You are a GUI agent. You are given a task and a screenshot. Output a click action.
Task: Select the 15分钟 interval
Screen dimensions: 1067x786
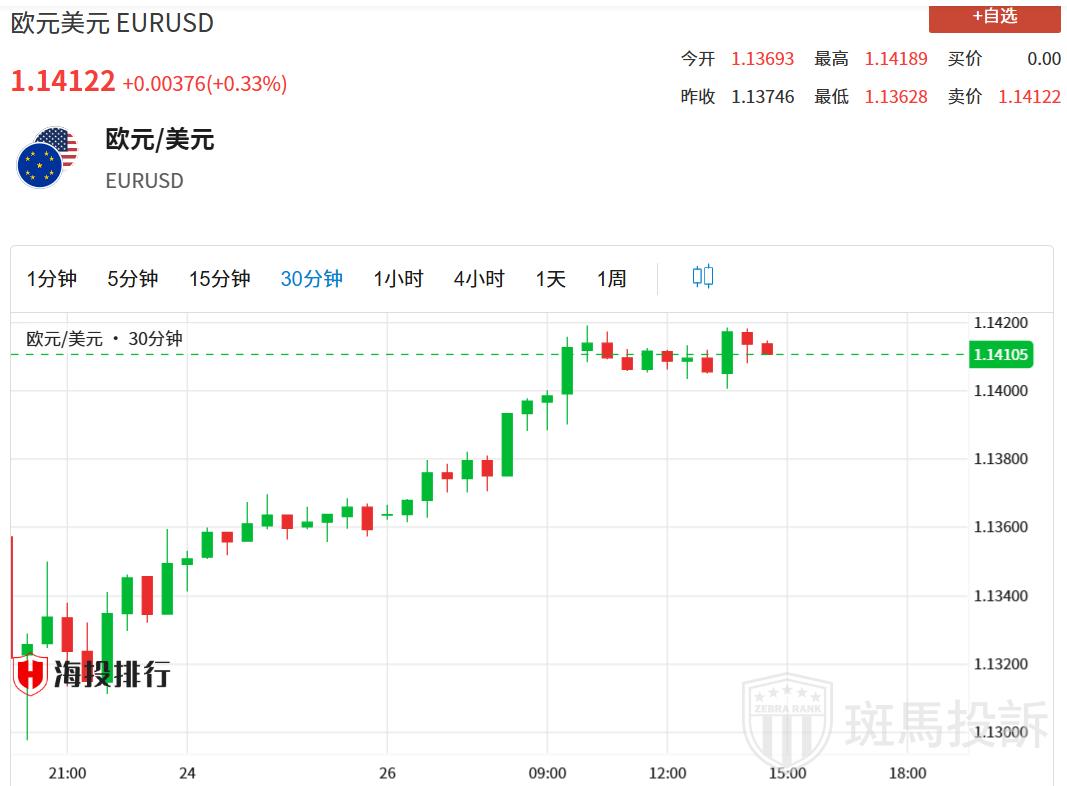click(x=219, y=279)
